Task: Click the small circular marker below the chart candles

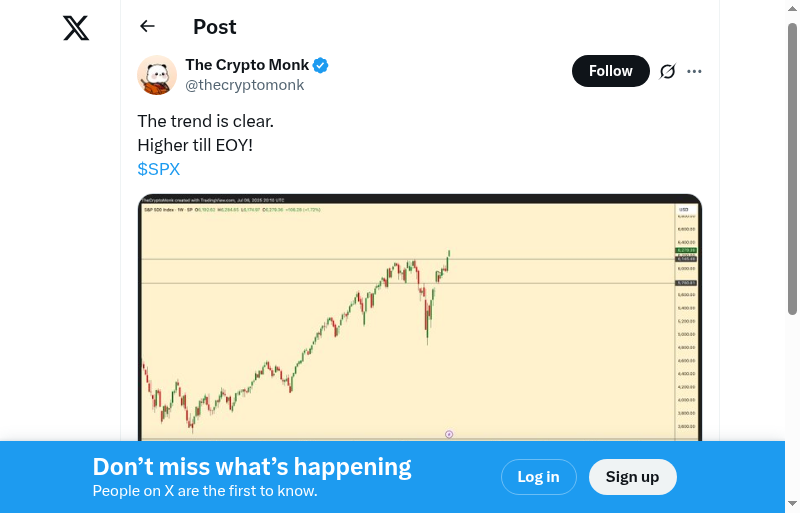Action: click(x=449, y=434)
